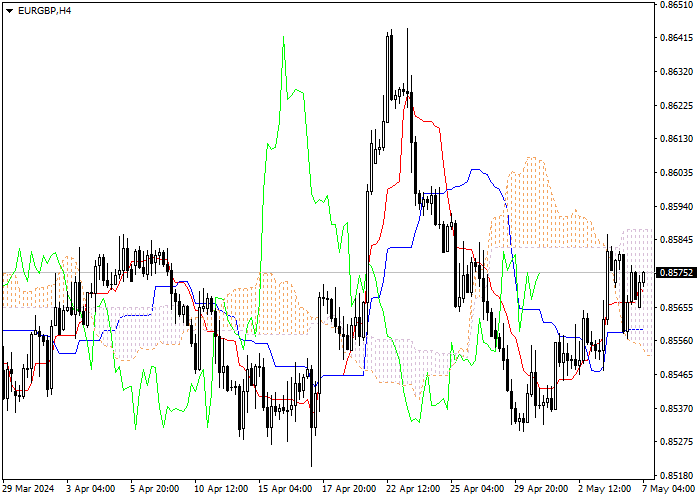Click the 2 May 12:00 time label
700x500 pixels.
point(605,489)
